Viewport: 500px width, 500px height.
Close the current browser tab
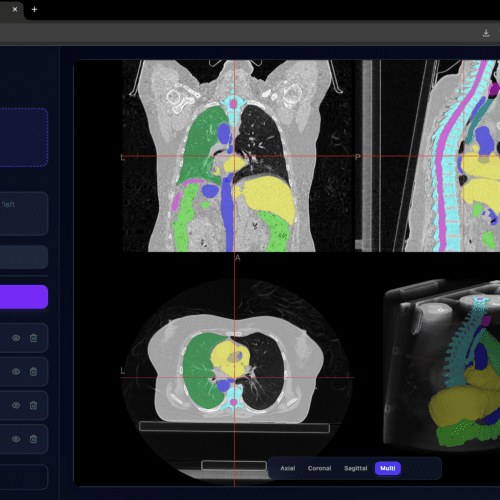(15, 9)
